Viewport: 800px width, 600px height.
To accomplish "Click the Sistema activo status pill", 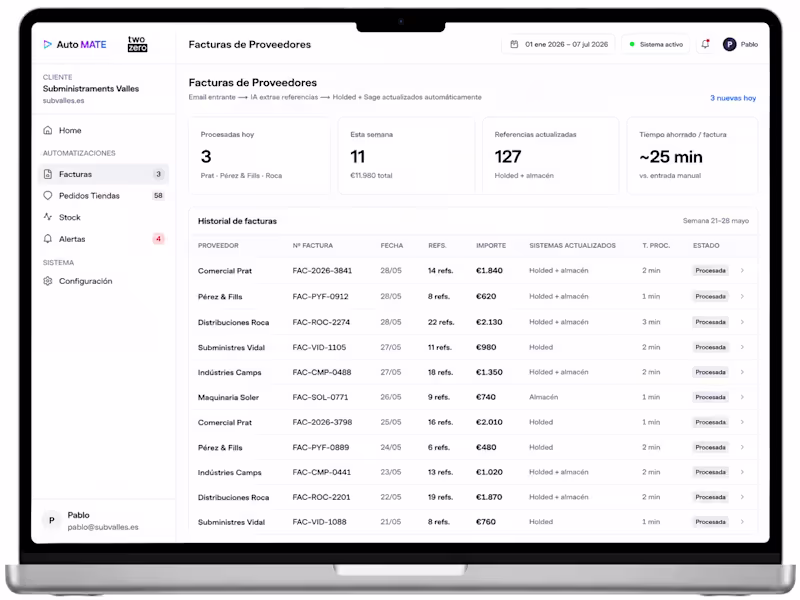I will coord(656,44).
